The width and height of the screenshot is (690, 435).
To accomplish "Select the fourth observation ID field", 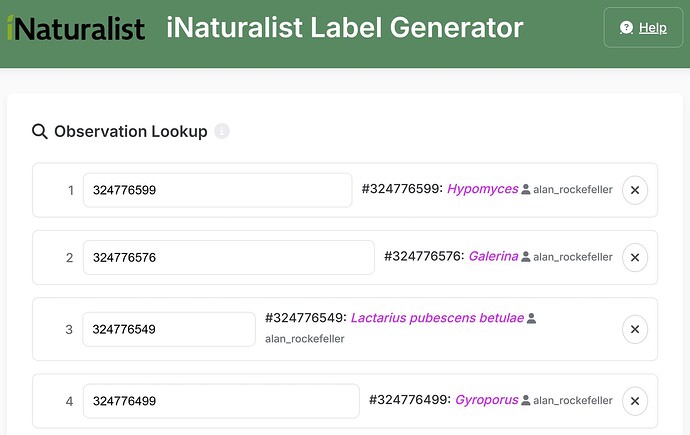I will tap(221, 401).
